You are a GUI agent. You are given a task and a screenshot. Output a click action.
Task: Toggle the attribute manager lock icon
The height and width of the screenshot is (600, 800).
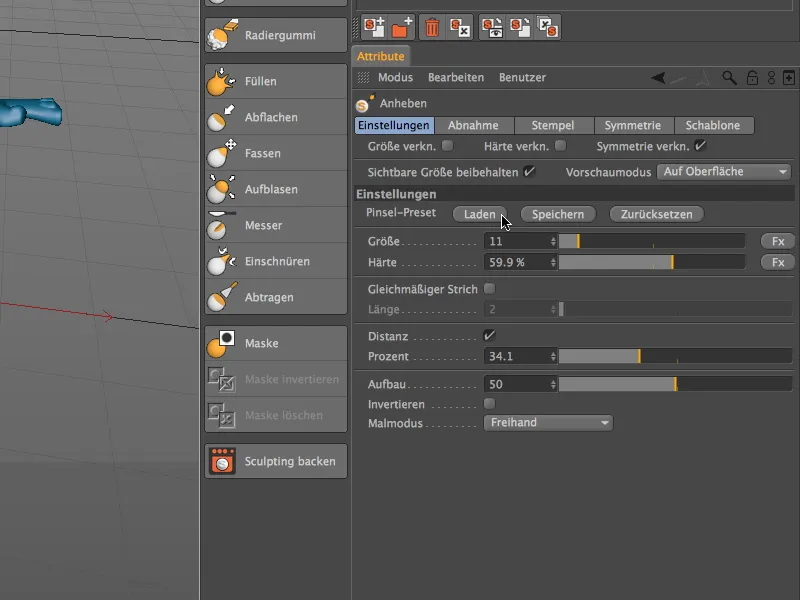[753, 78]
